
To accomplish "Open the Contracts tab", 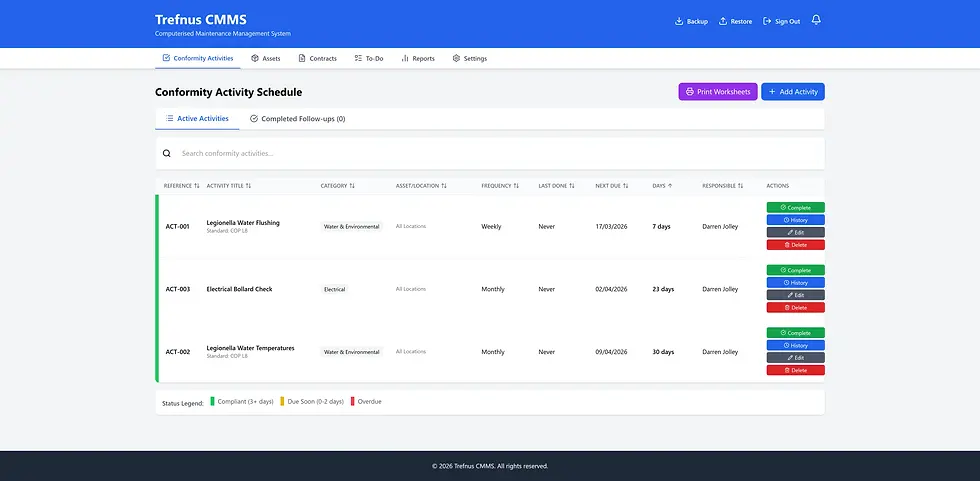I will point(318,58).
